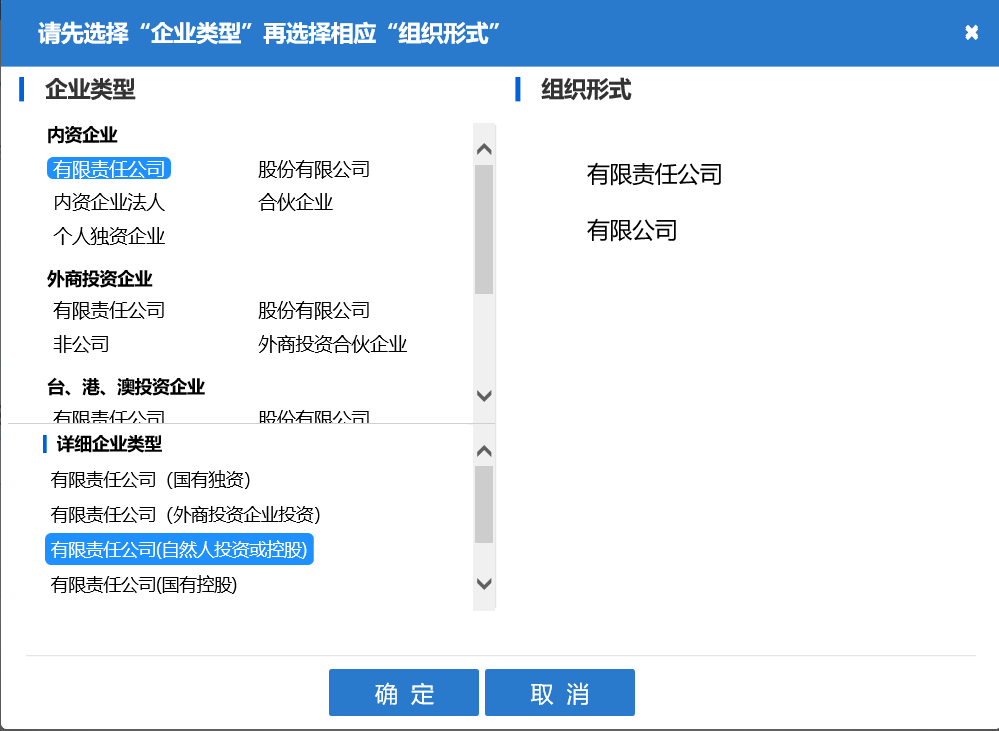
Task: 选择内资企业法人类型
Action: 110,202
